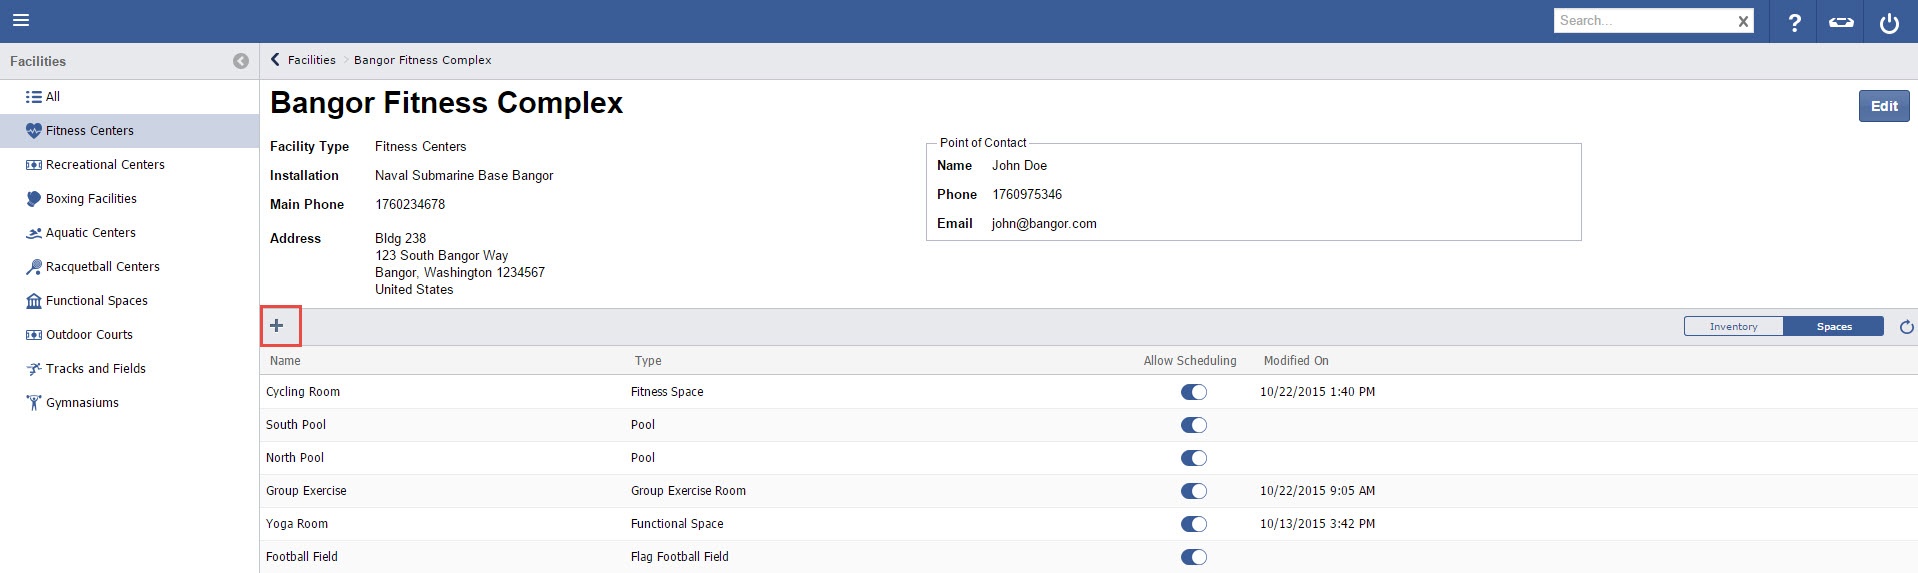Click the power logout icon

click(1889, 22)
